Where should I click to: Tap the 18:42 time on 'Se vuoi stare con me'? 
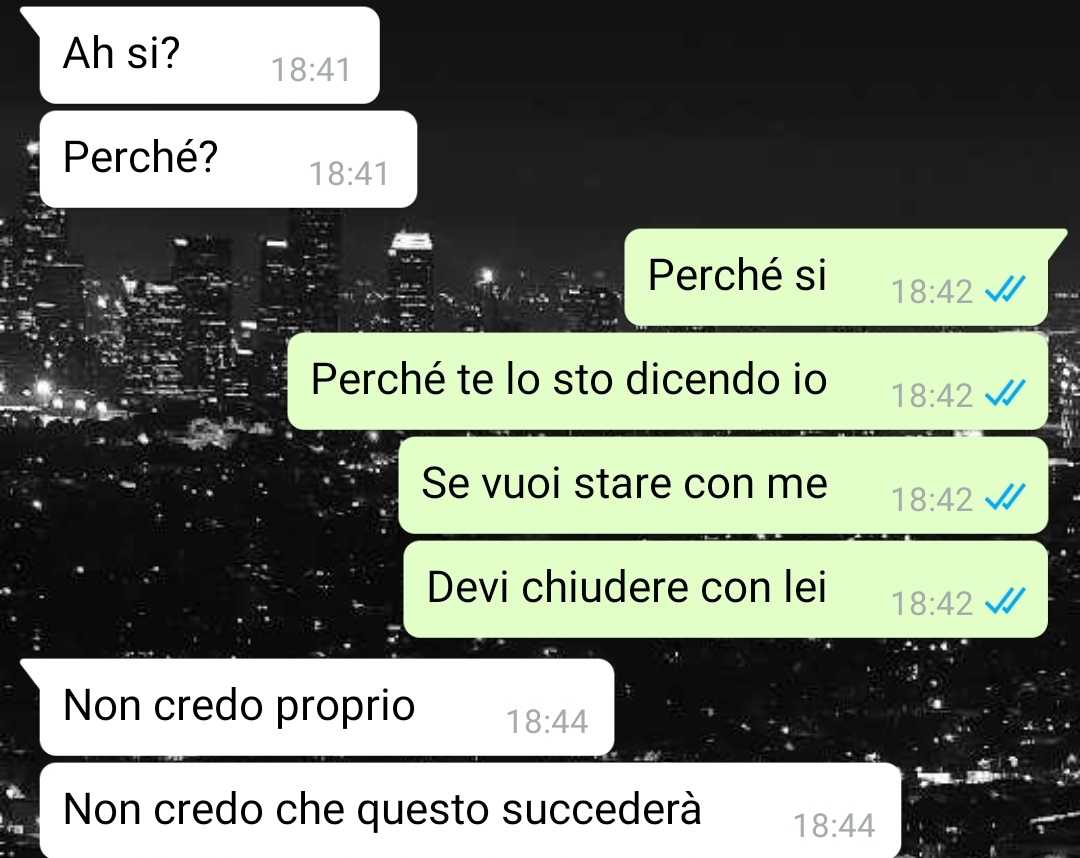click(x=932, y=499)
